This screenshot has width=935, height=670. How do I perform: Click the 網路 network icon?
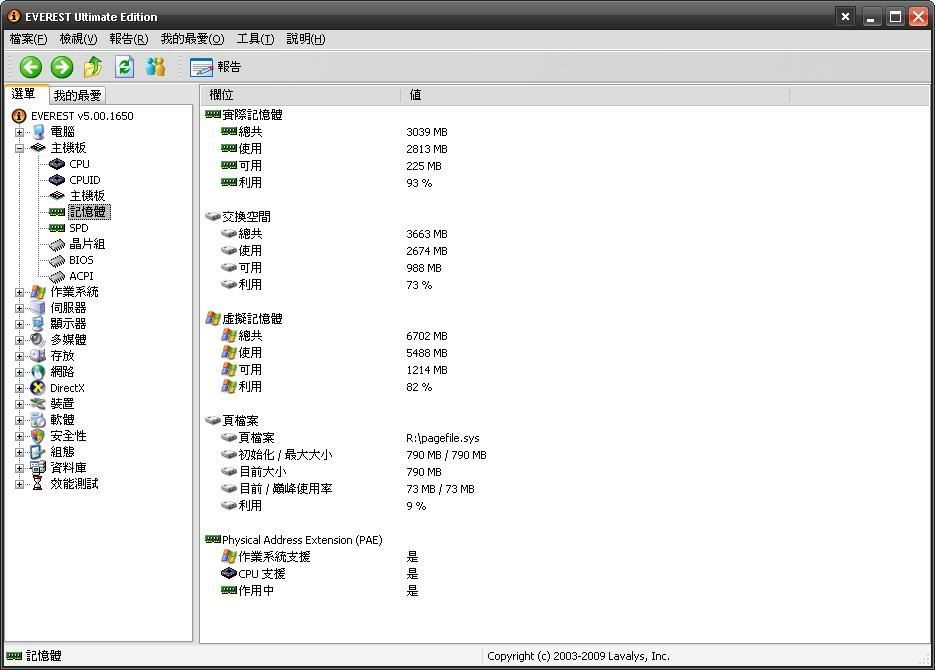tap(38, 372)
